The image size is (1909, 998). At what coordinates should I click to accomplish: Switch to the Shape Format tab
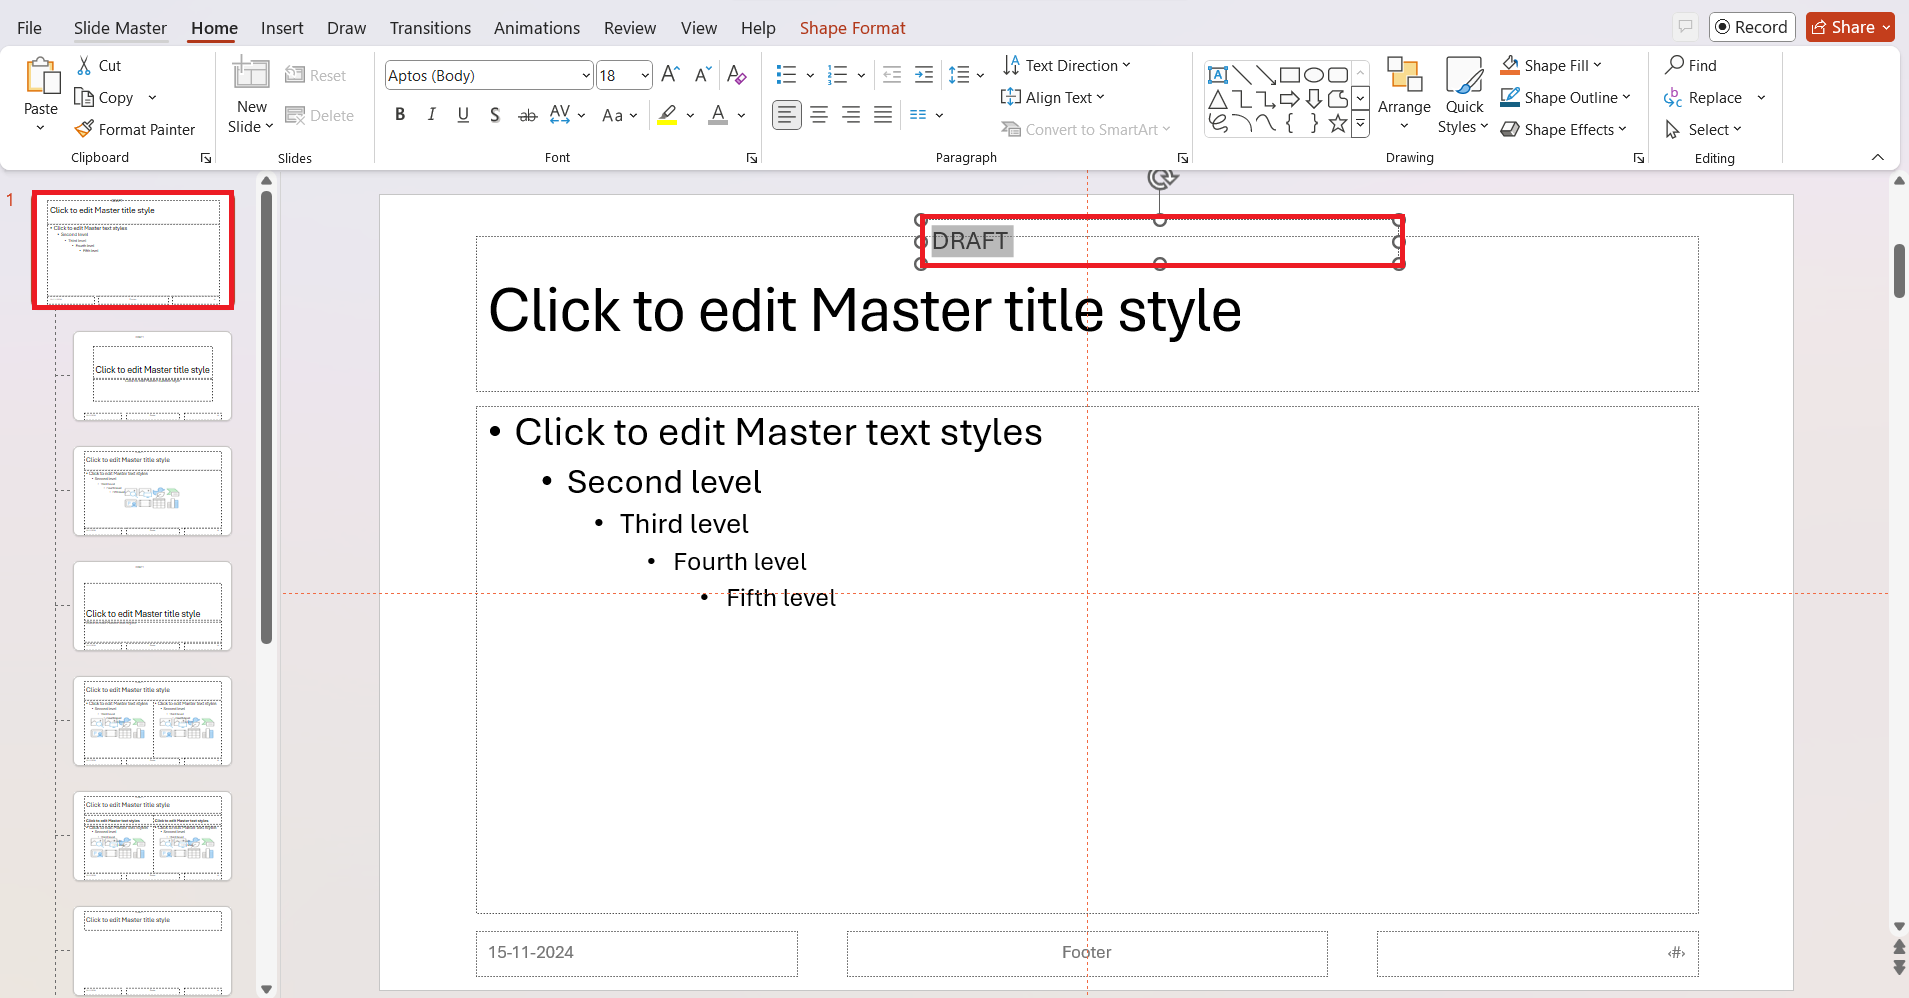pyautogui.click(x=852, y=27)
